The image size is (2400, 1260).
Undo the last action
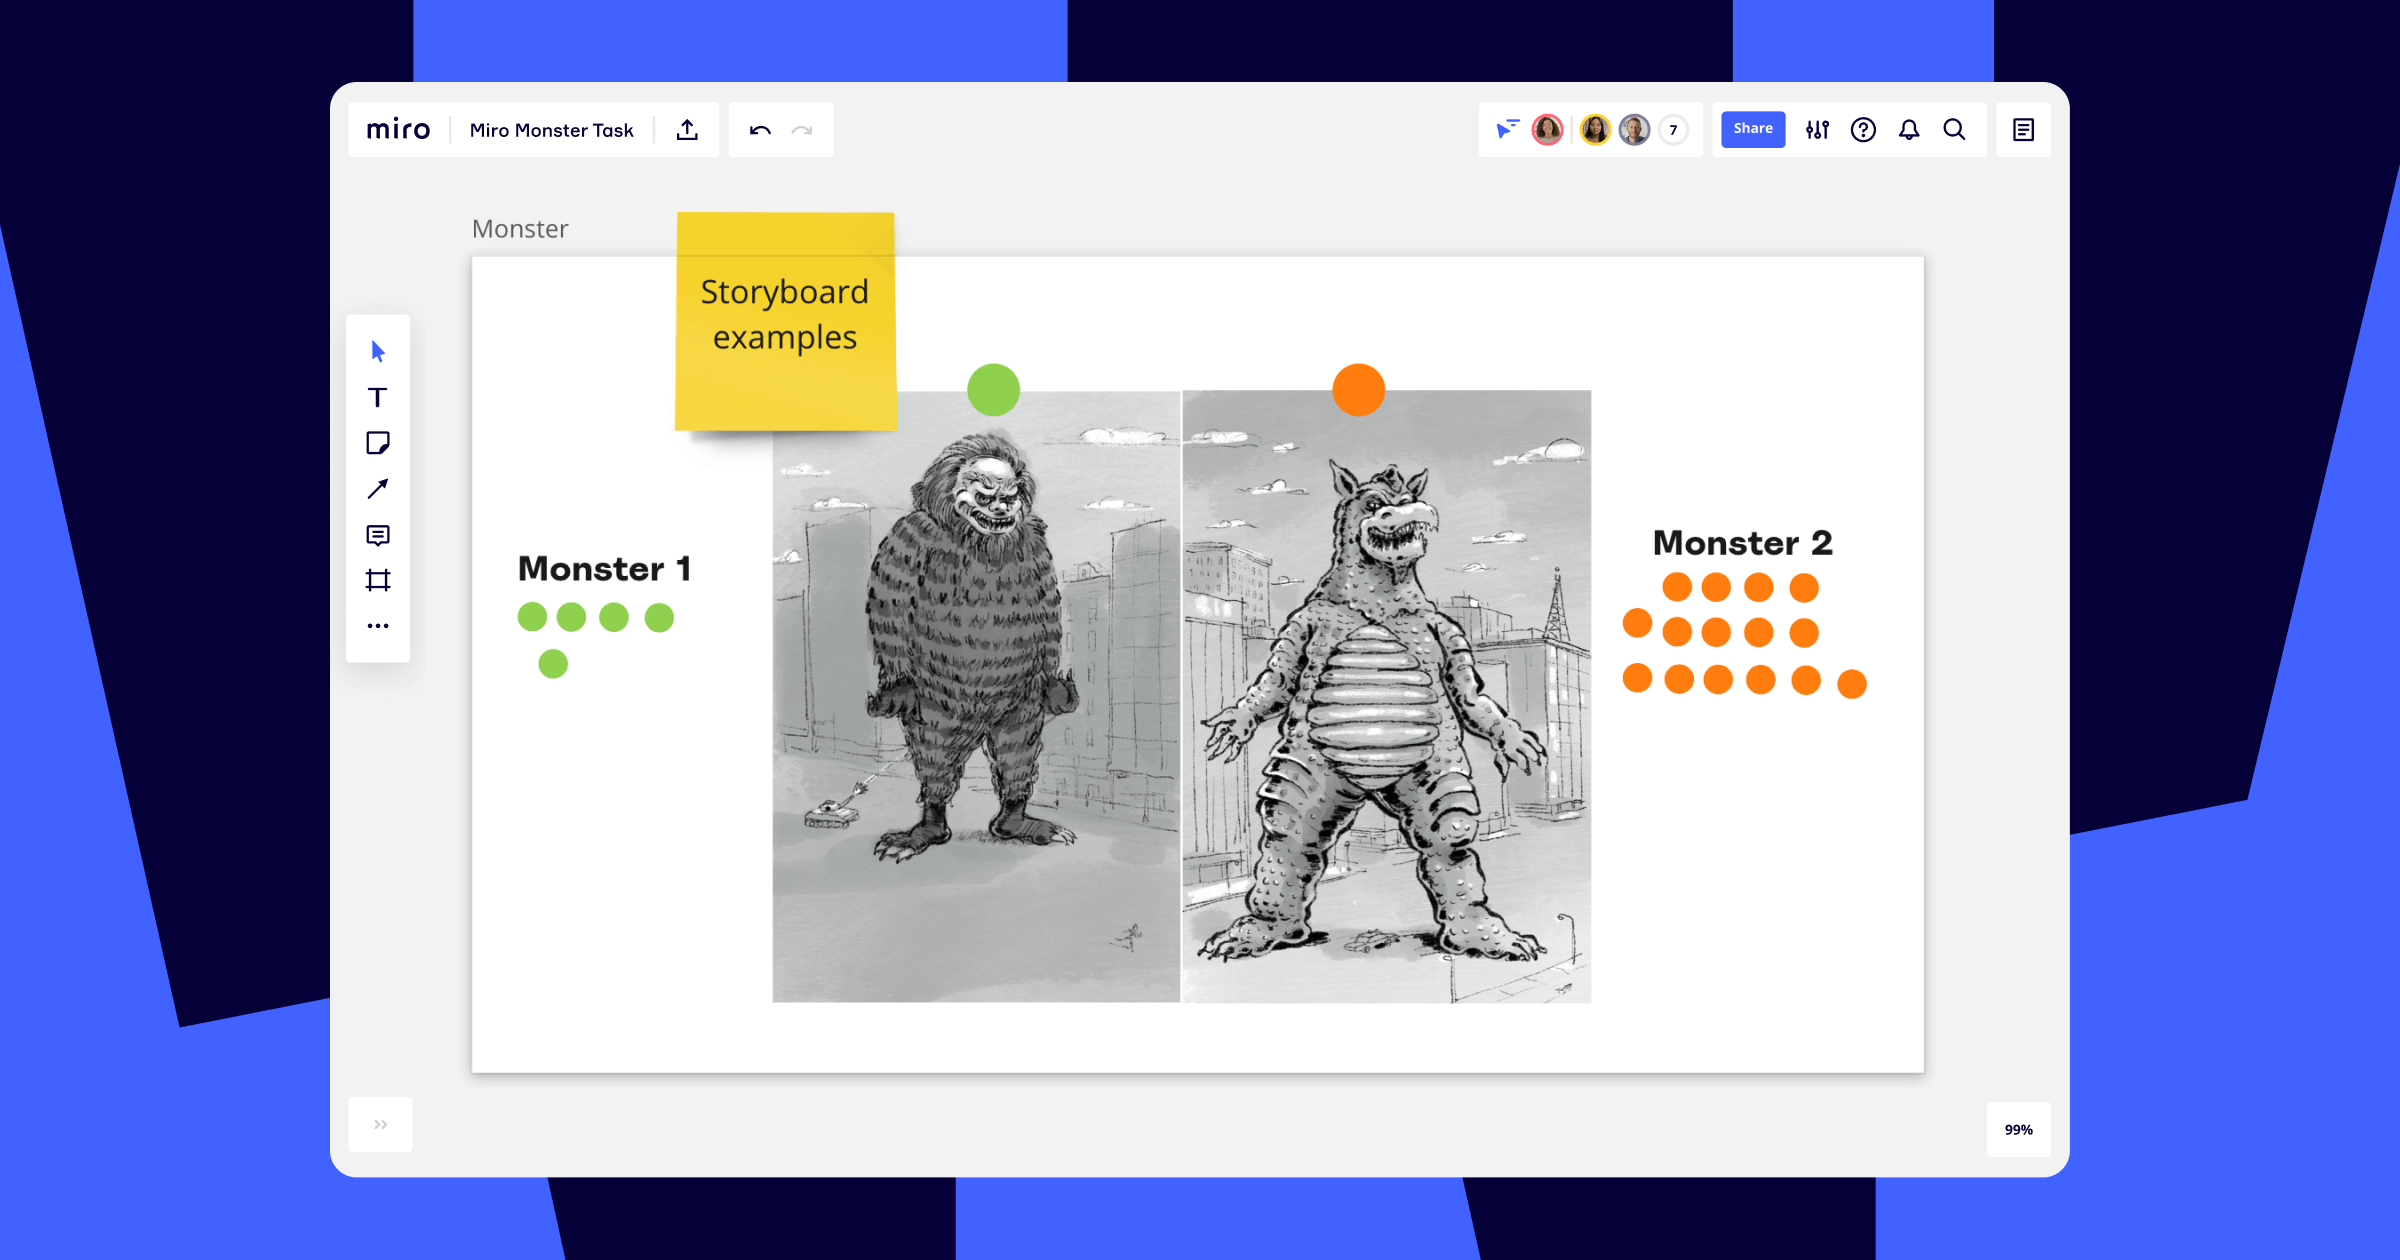pos(760,130)
